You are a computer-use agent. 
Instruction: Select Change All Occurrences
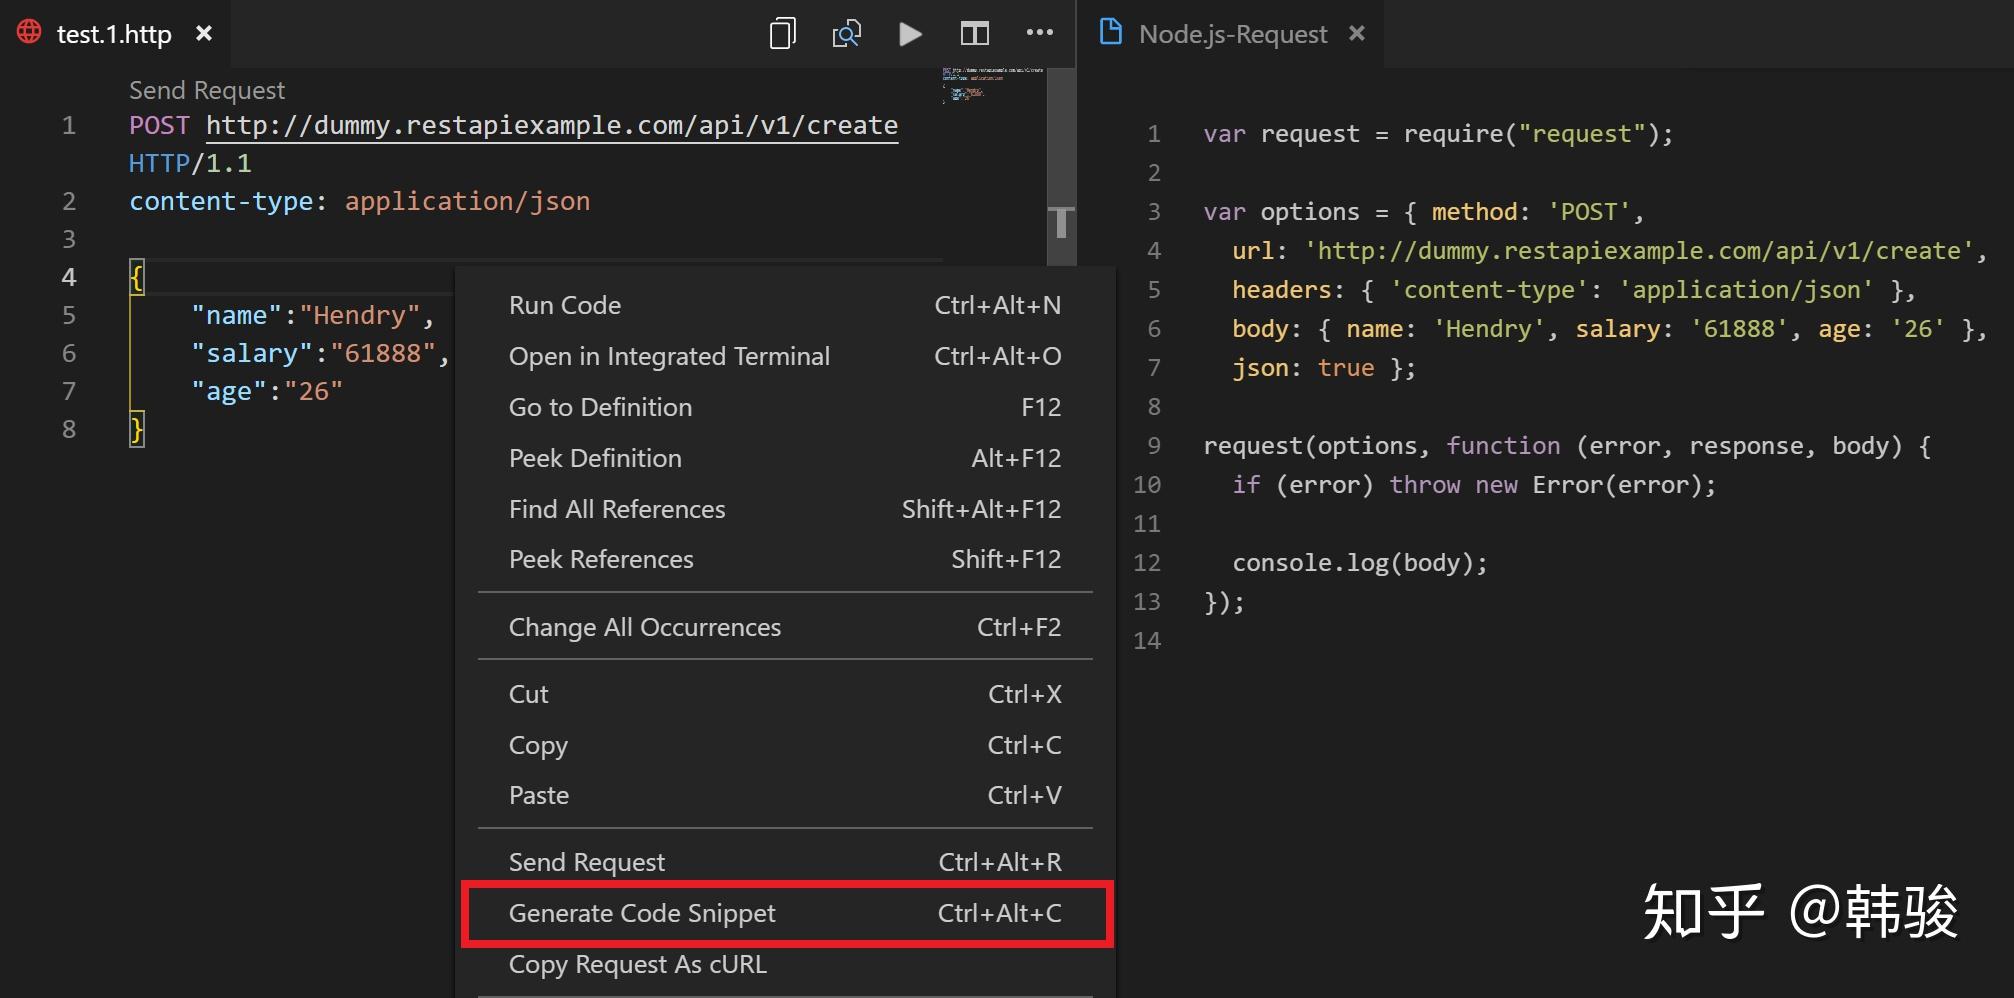point(644,627)
